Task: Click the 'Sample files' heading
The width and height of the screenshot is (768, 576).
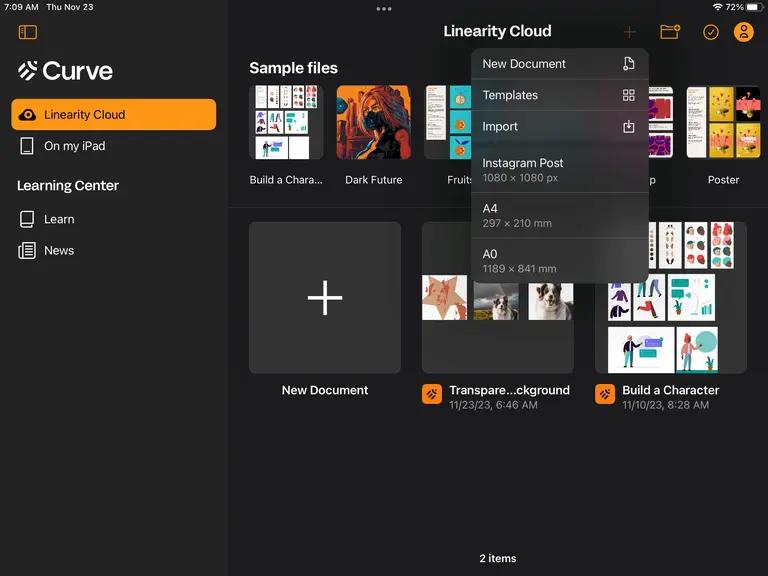Action: (x=293, y=68)
